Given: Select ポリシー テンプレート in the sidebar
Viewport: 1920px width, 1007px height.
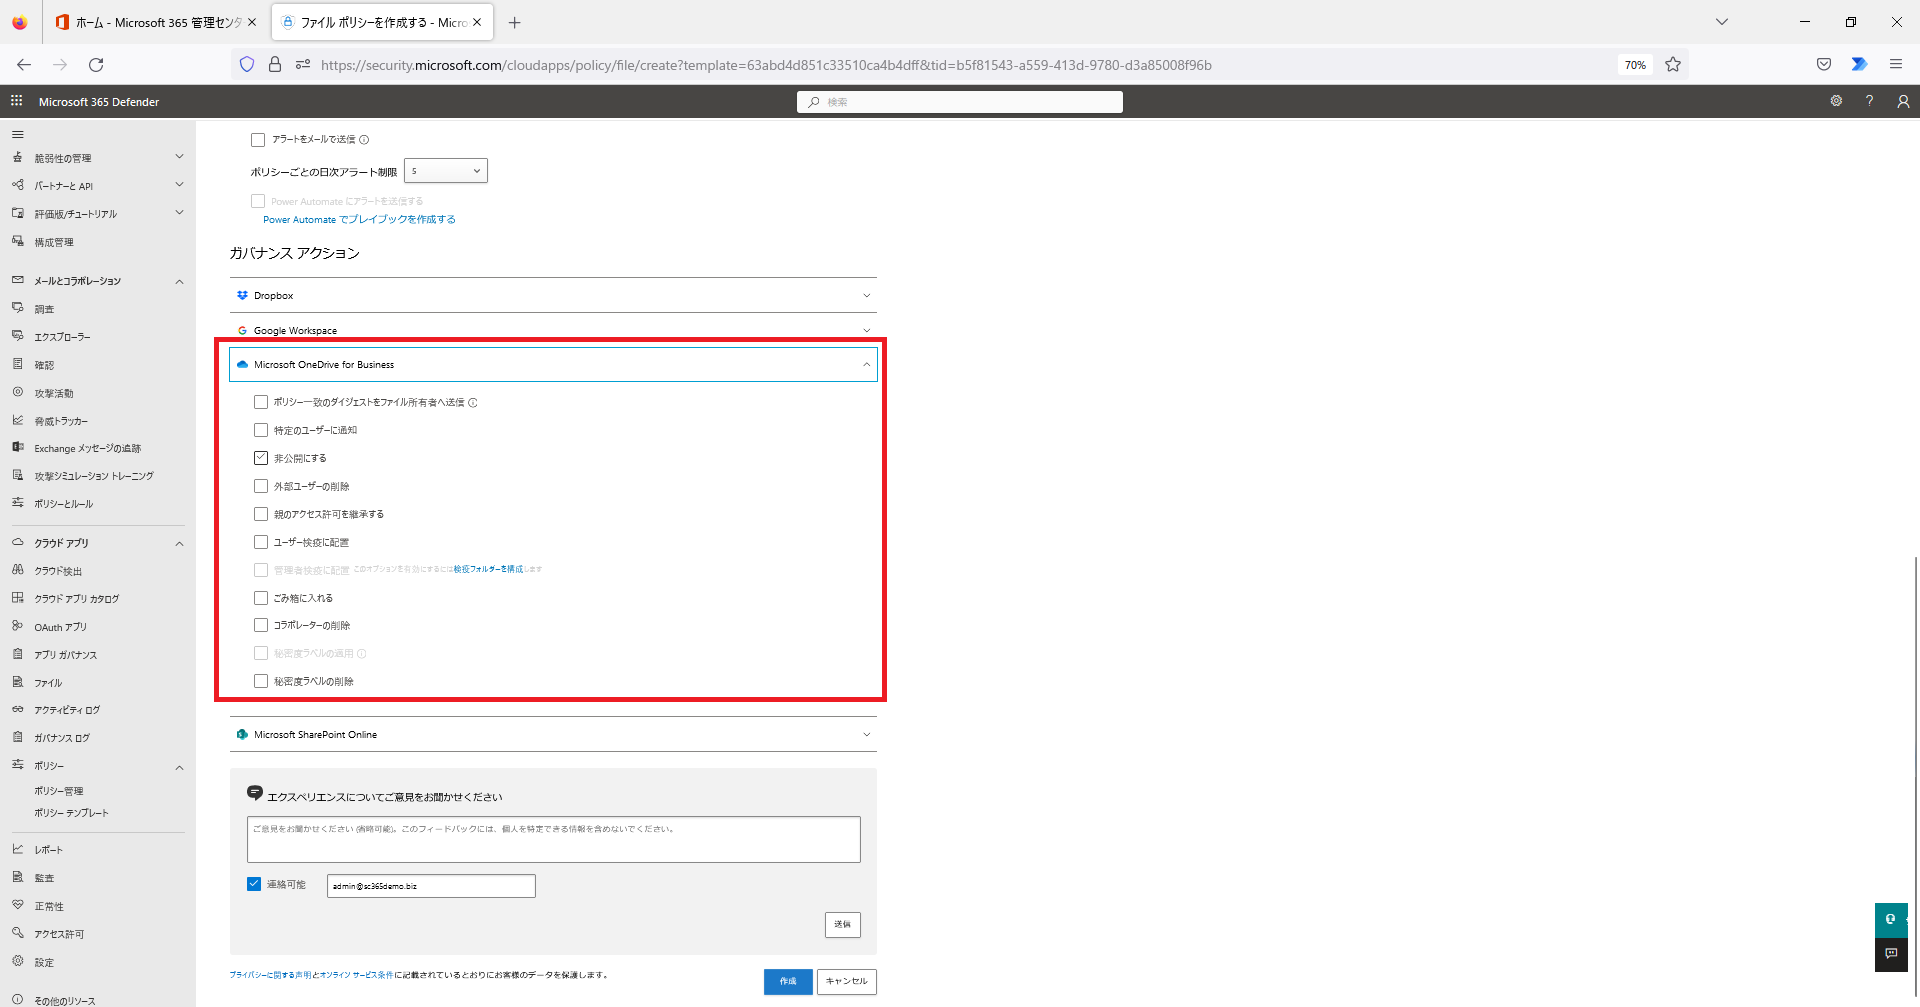Looking at the screenshot, I should pyautogui.click(x=71, y=813).
